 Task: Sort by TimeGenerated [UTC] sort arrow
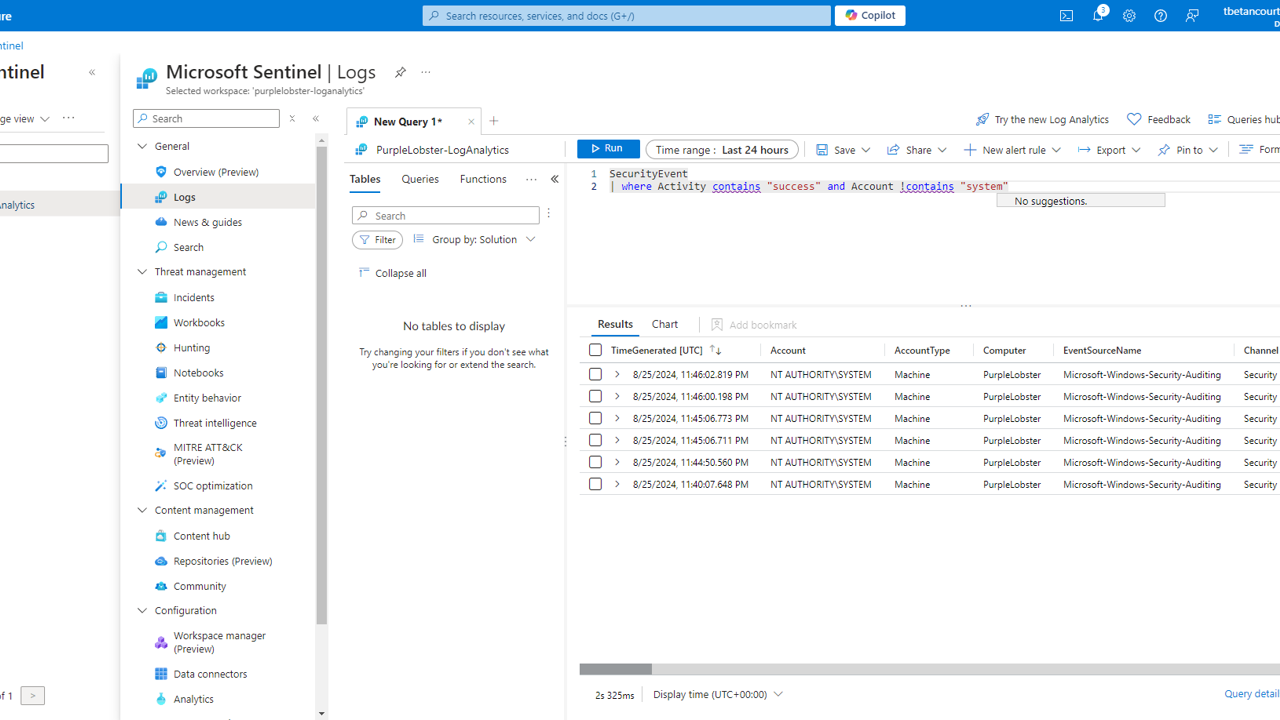click(x=715, y=350)
